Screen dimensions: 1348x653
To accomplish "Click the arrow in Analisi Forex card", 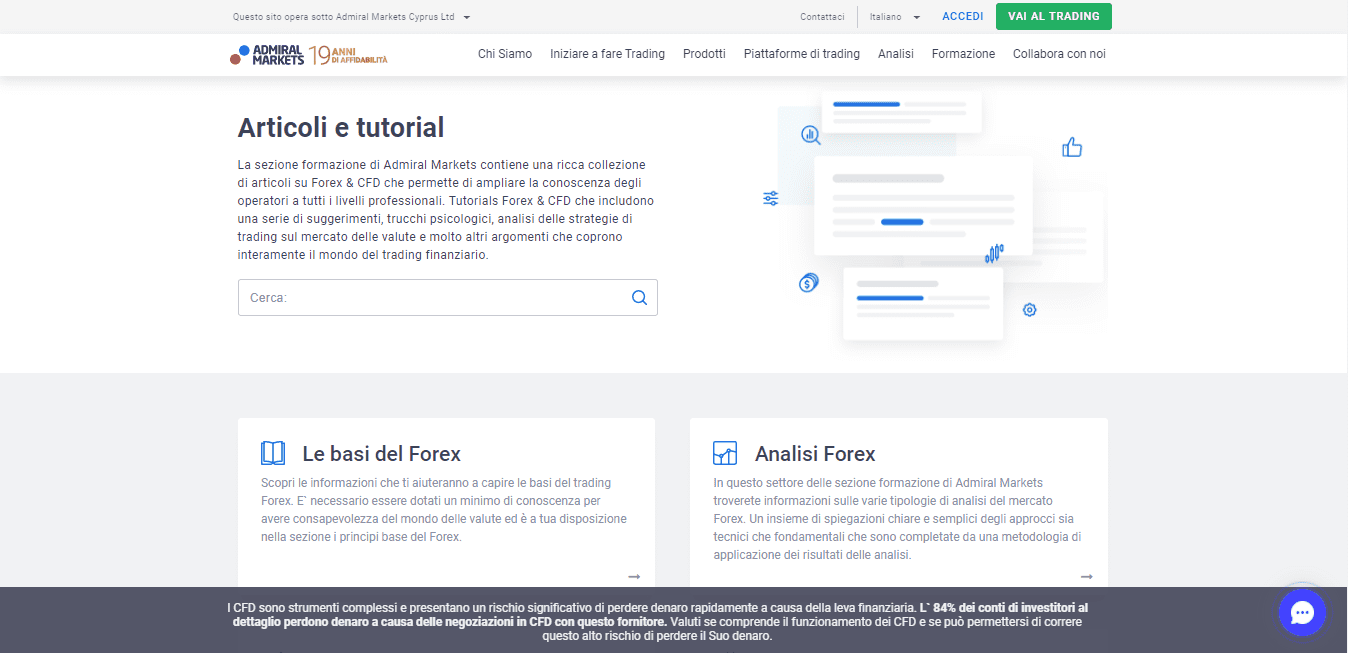I will [1087, 576].
